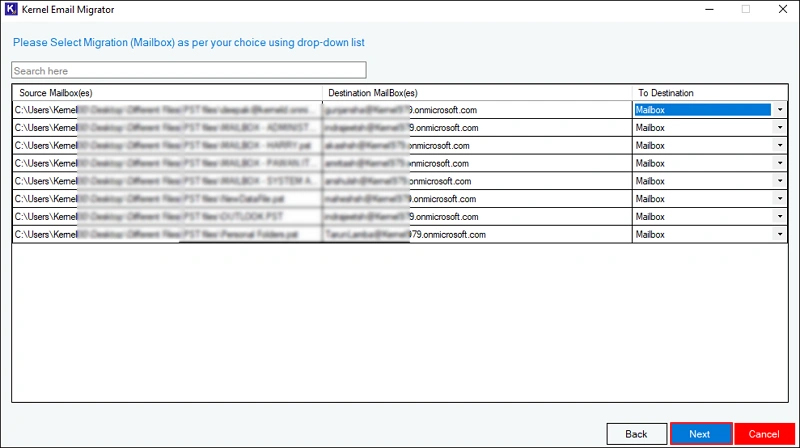Click the Kernel Email Migrator title bar icon
This screenshot has width=800, height=448.
coord(11,9)
